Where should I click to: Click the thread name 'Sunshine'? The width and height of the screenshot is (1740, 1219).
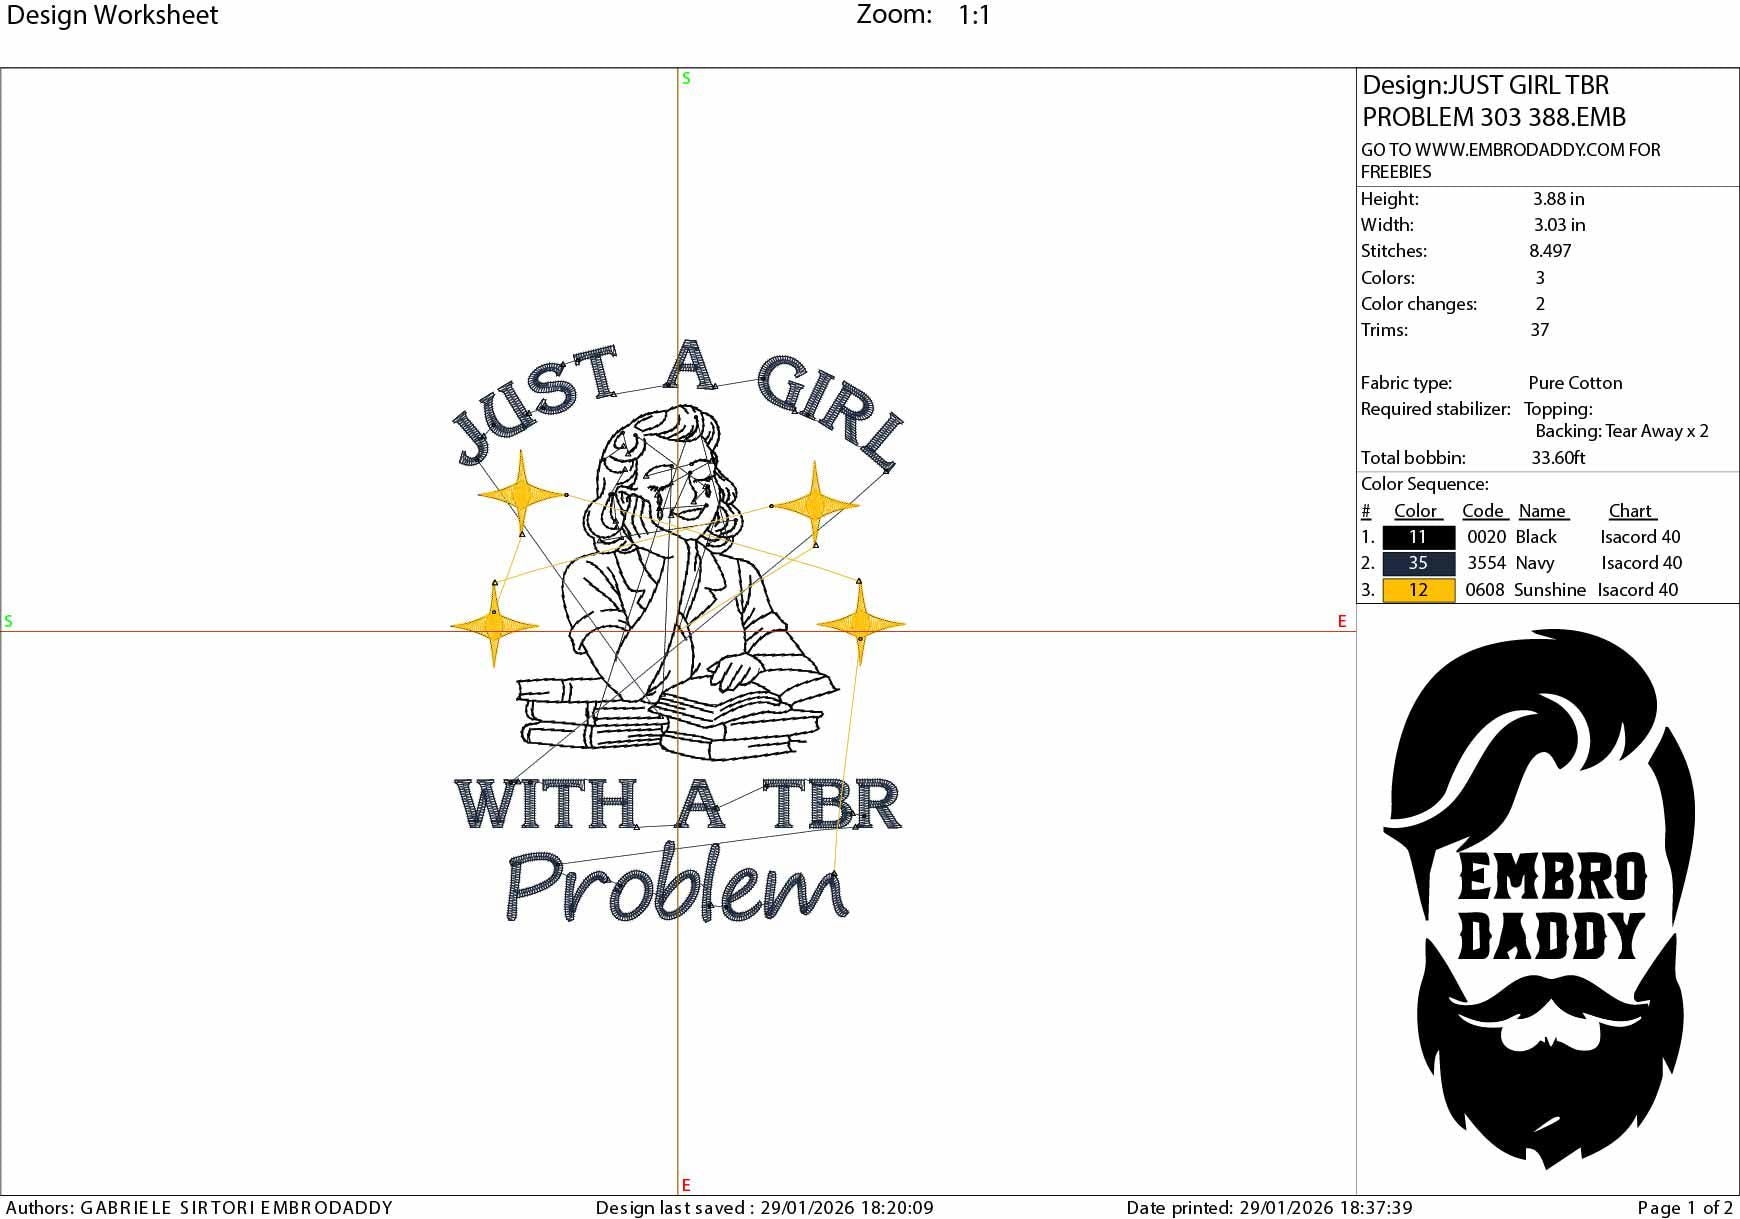(x=1550, y=590)
